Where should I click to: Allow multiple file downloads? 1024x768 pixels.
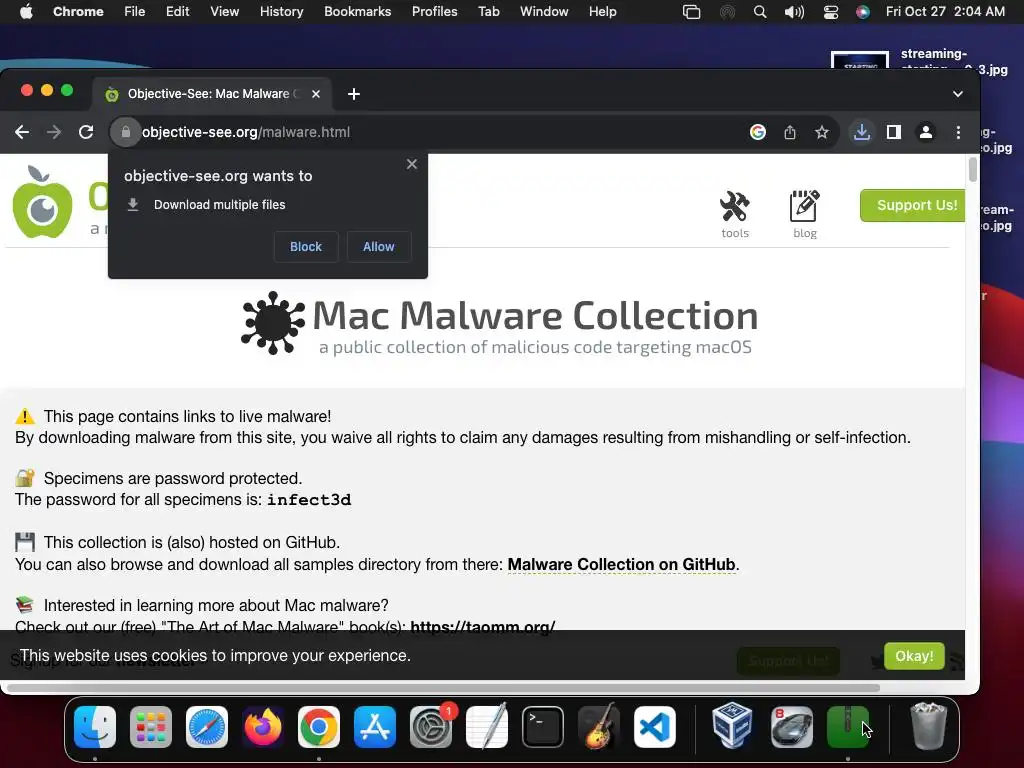[x=379, y=247]
